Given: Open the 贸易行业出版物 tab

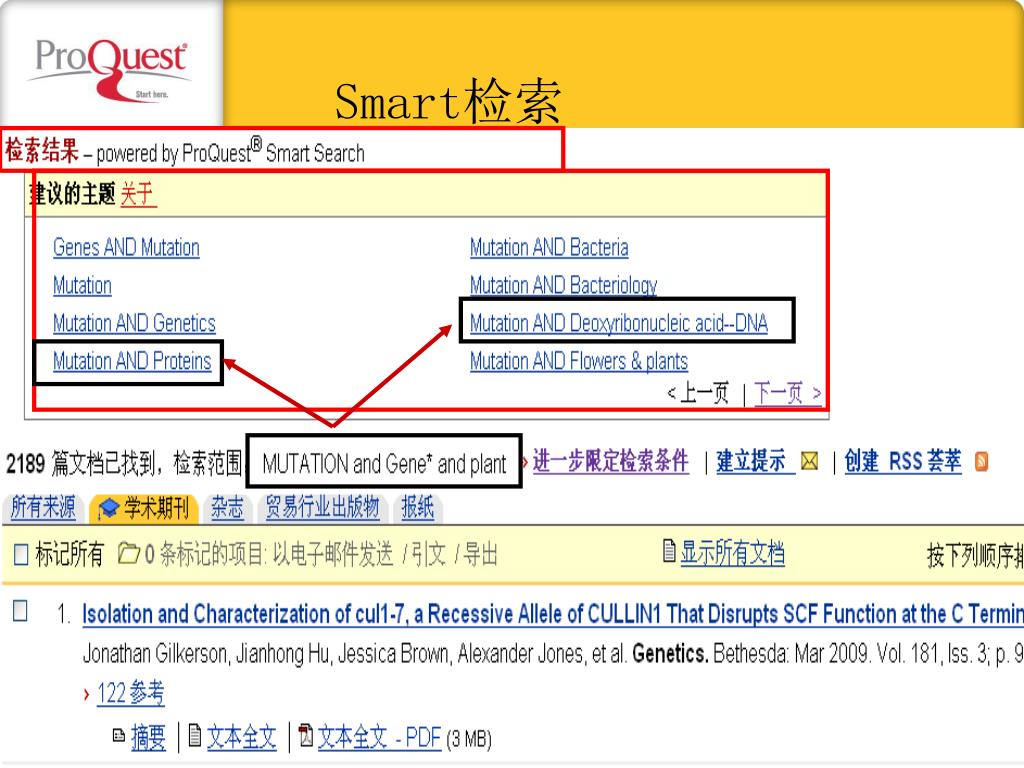Looking at the screenshot, I should [x=322, y=509].
